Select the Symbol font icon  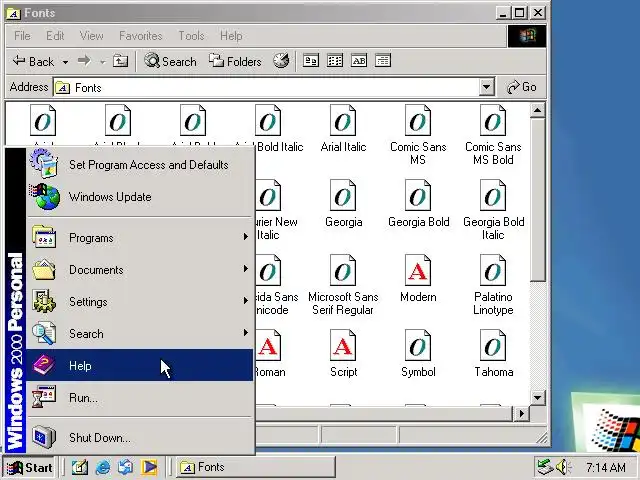point(418,346)
